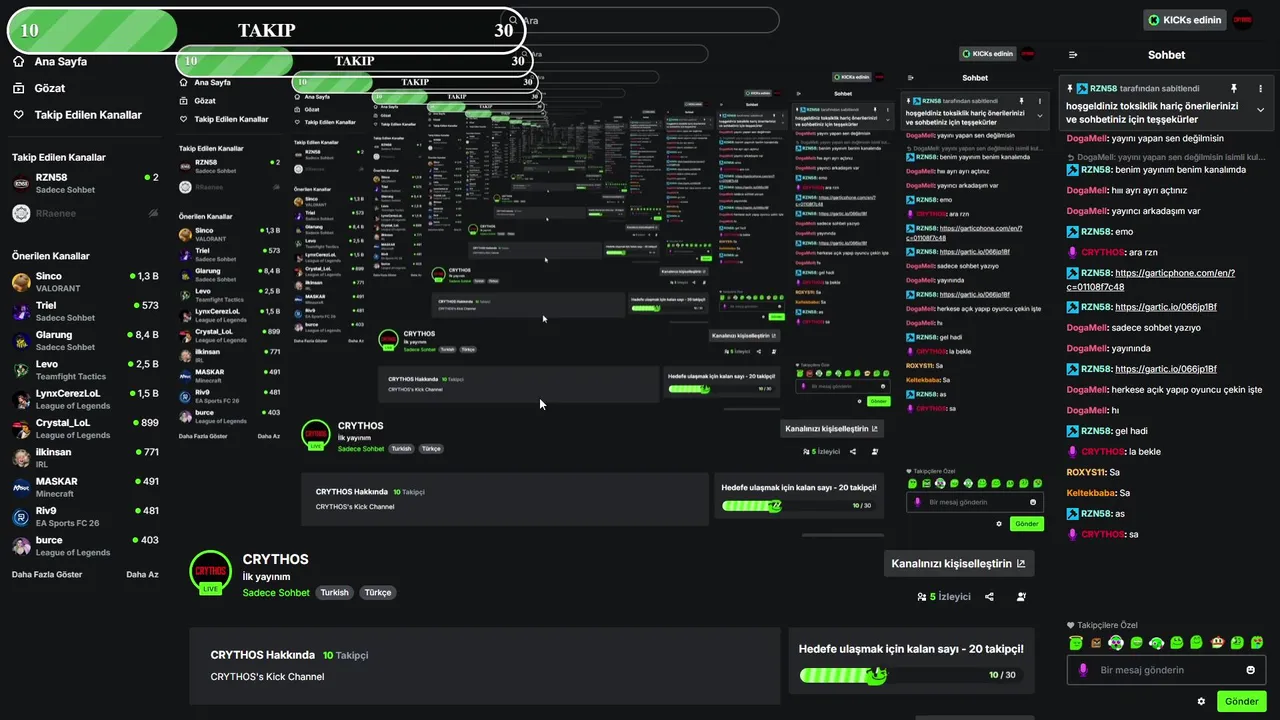This screenshot has height=720, width=1280.
Task: Open LynxCerezLoL channel avatar in outermost sidebar
Action: [x=21, y=399]
